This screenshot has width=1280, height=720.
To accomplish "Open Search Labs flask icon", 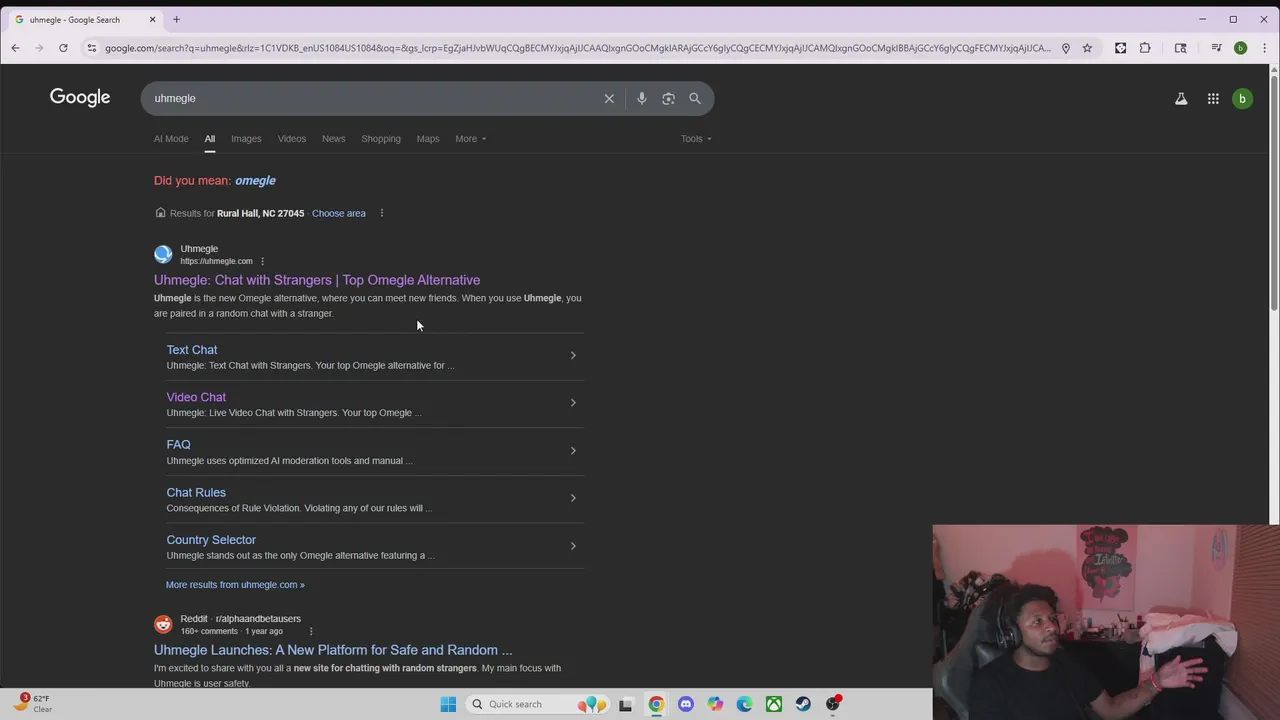I will click(1181, 98).
